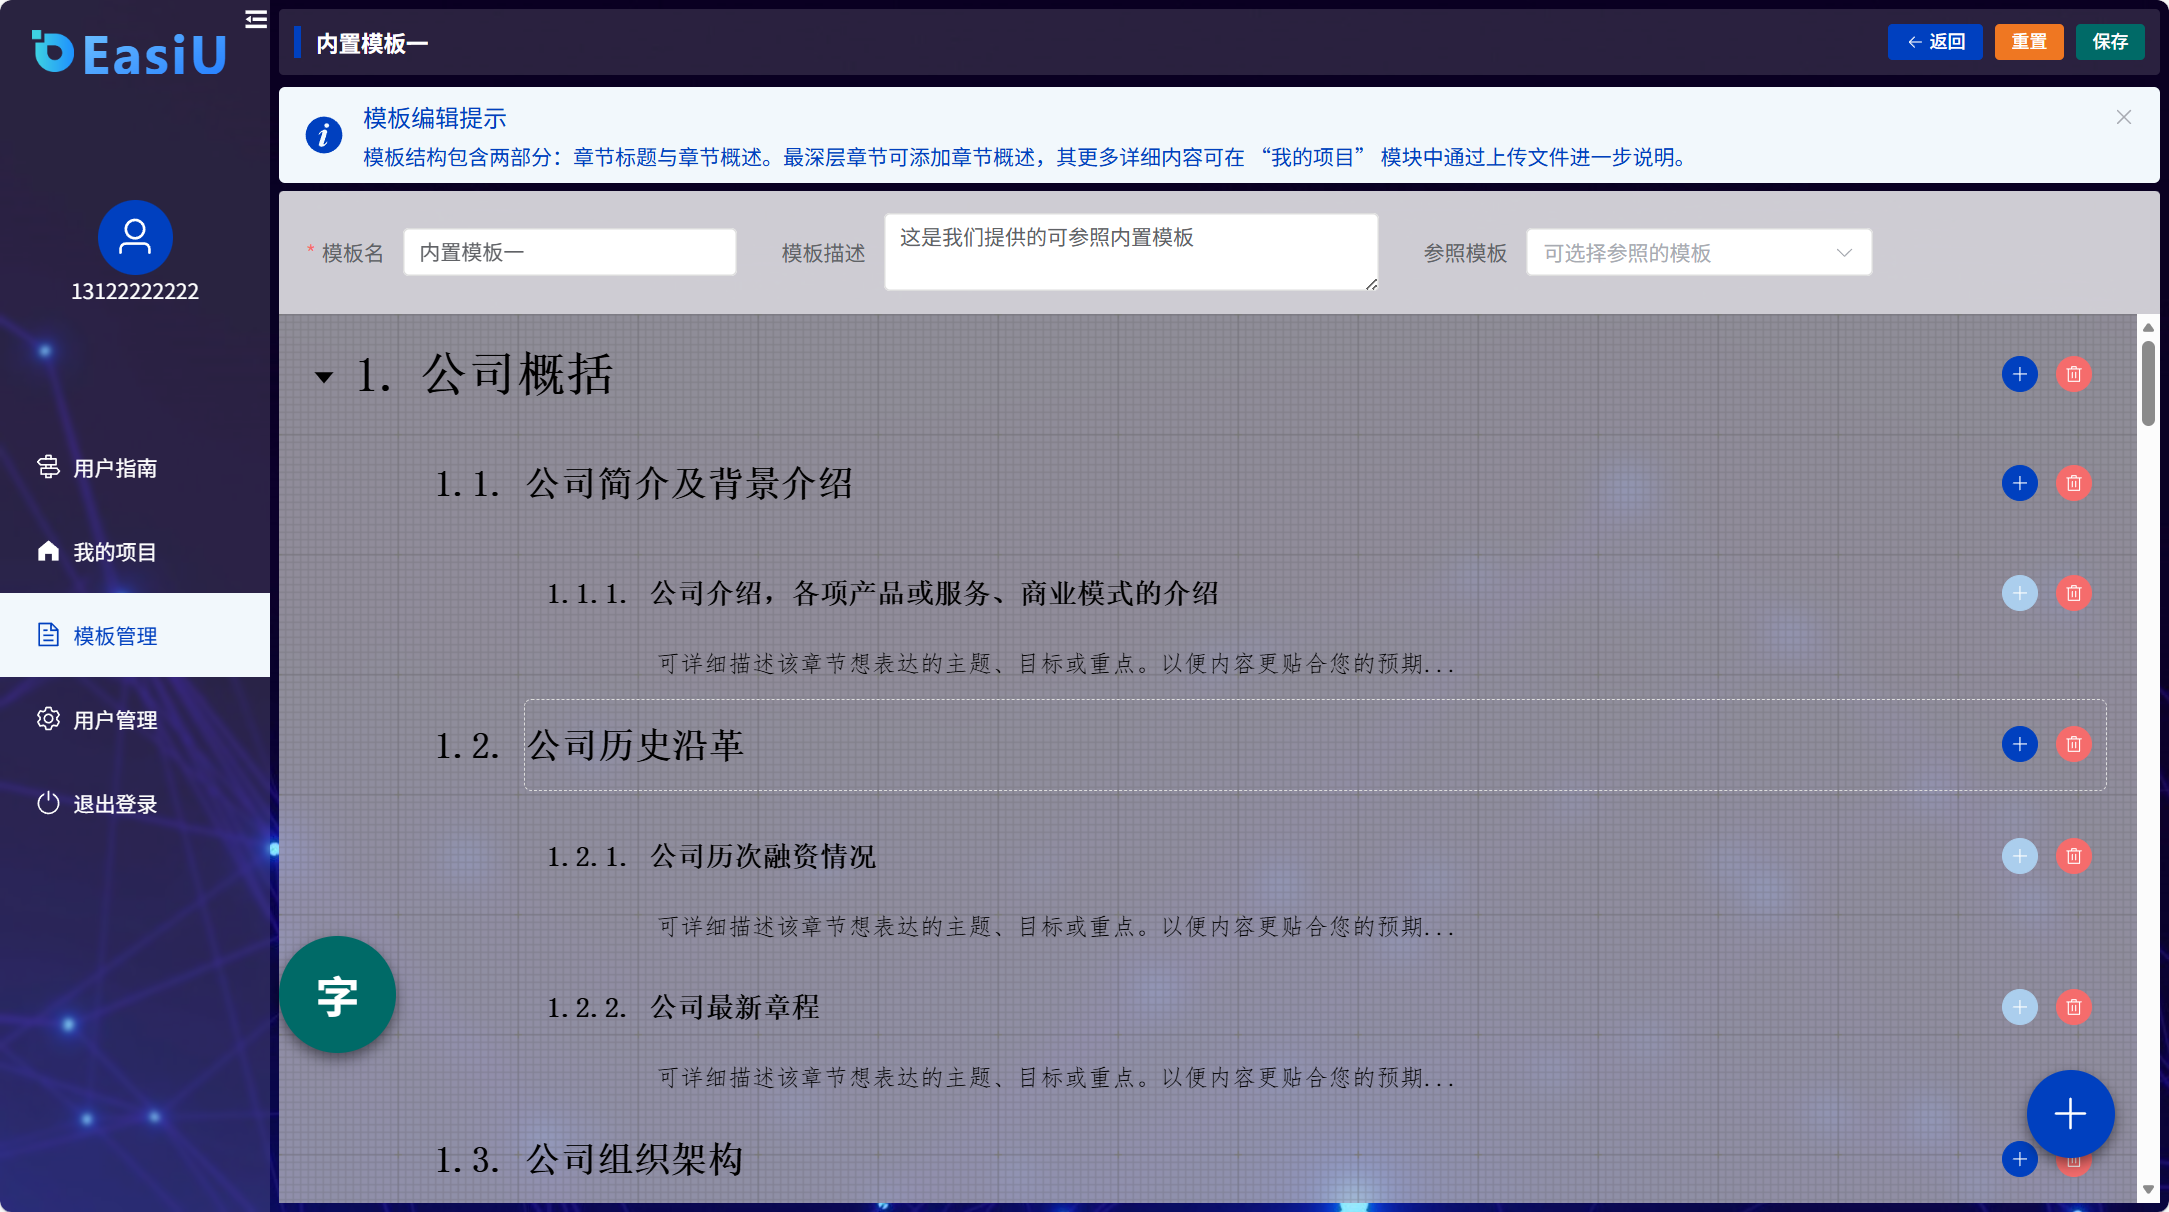Viewport: 2169px width, 1212px height.
Task: Click the add button beside 公司概括
Action: click(2019, 374)
